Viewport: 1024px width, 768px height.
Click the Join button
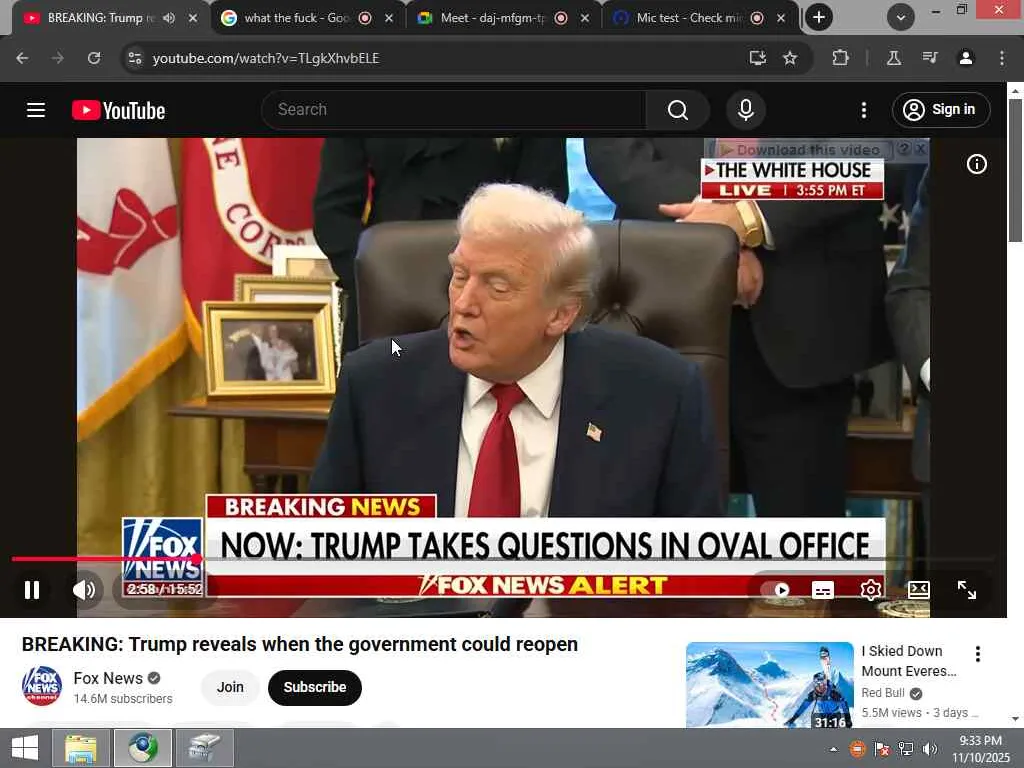[x=230, y=688]
